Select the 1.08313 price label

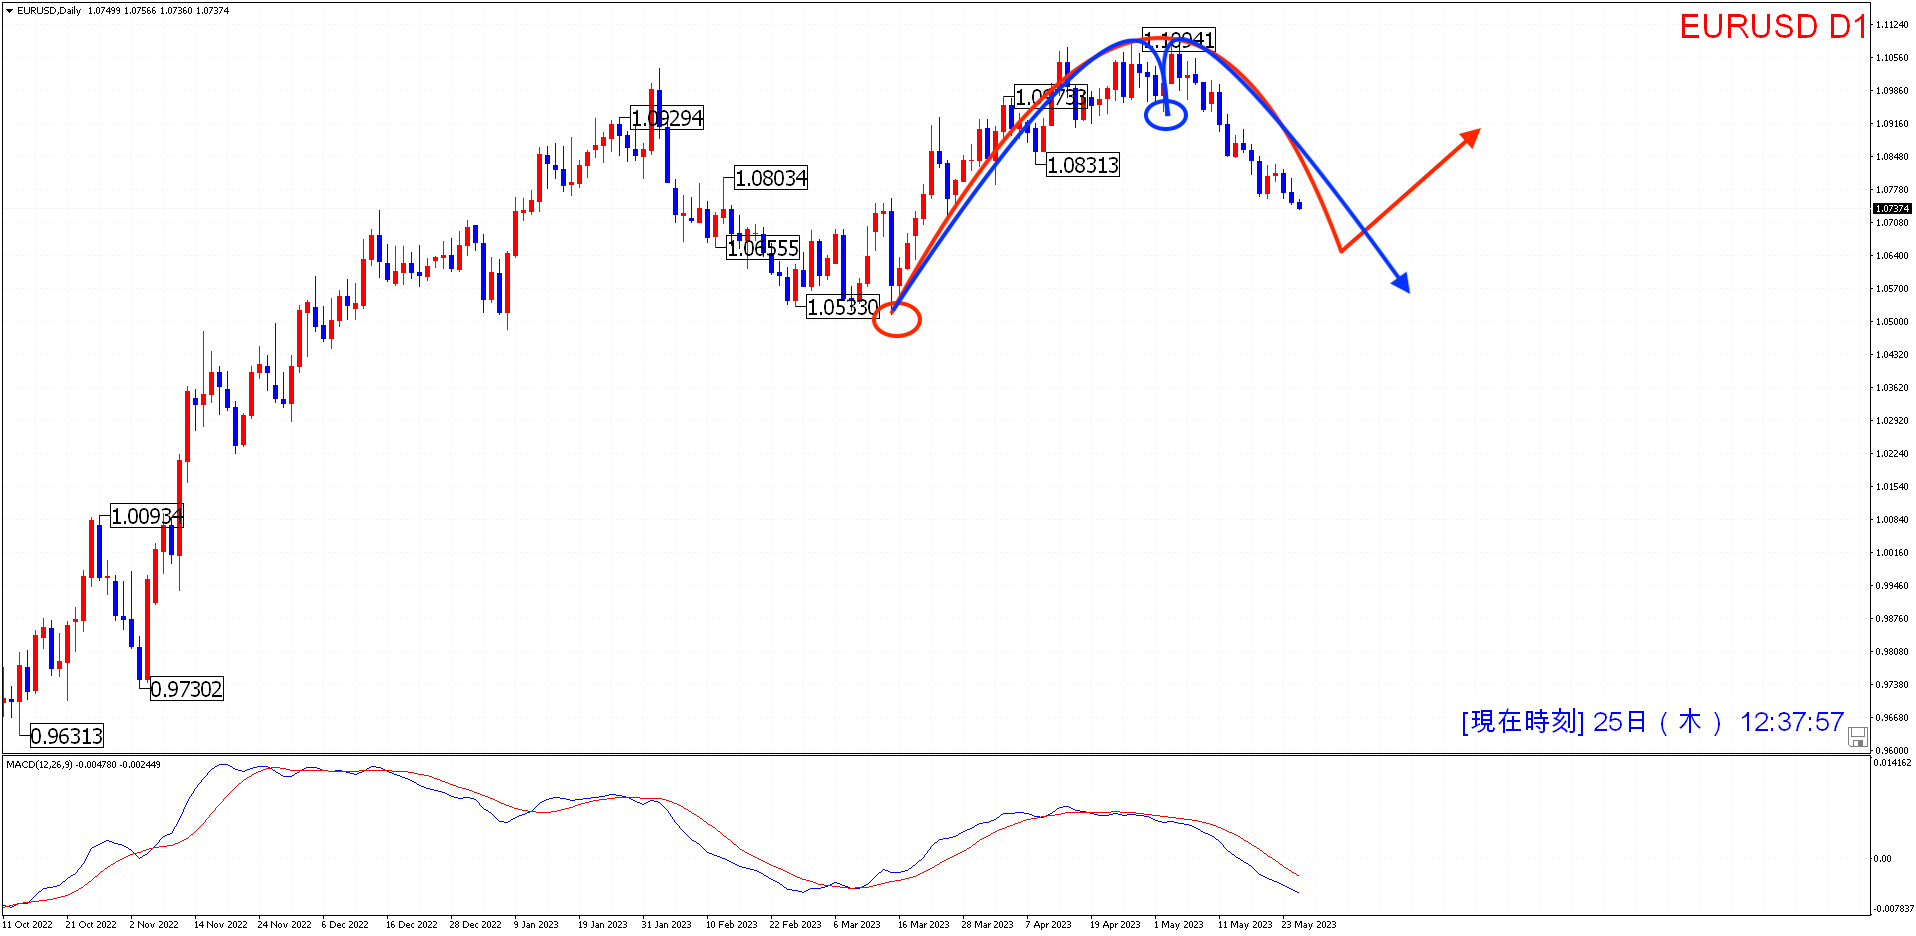click(1082, 165)
